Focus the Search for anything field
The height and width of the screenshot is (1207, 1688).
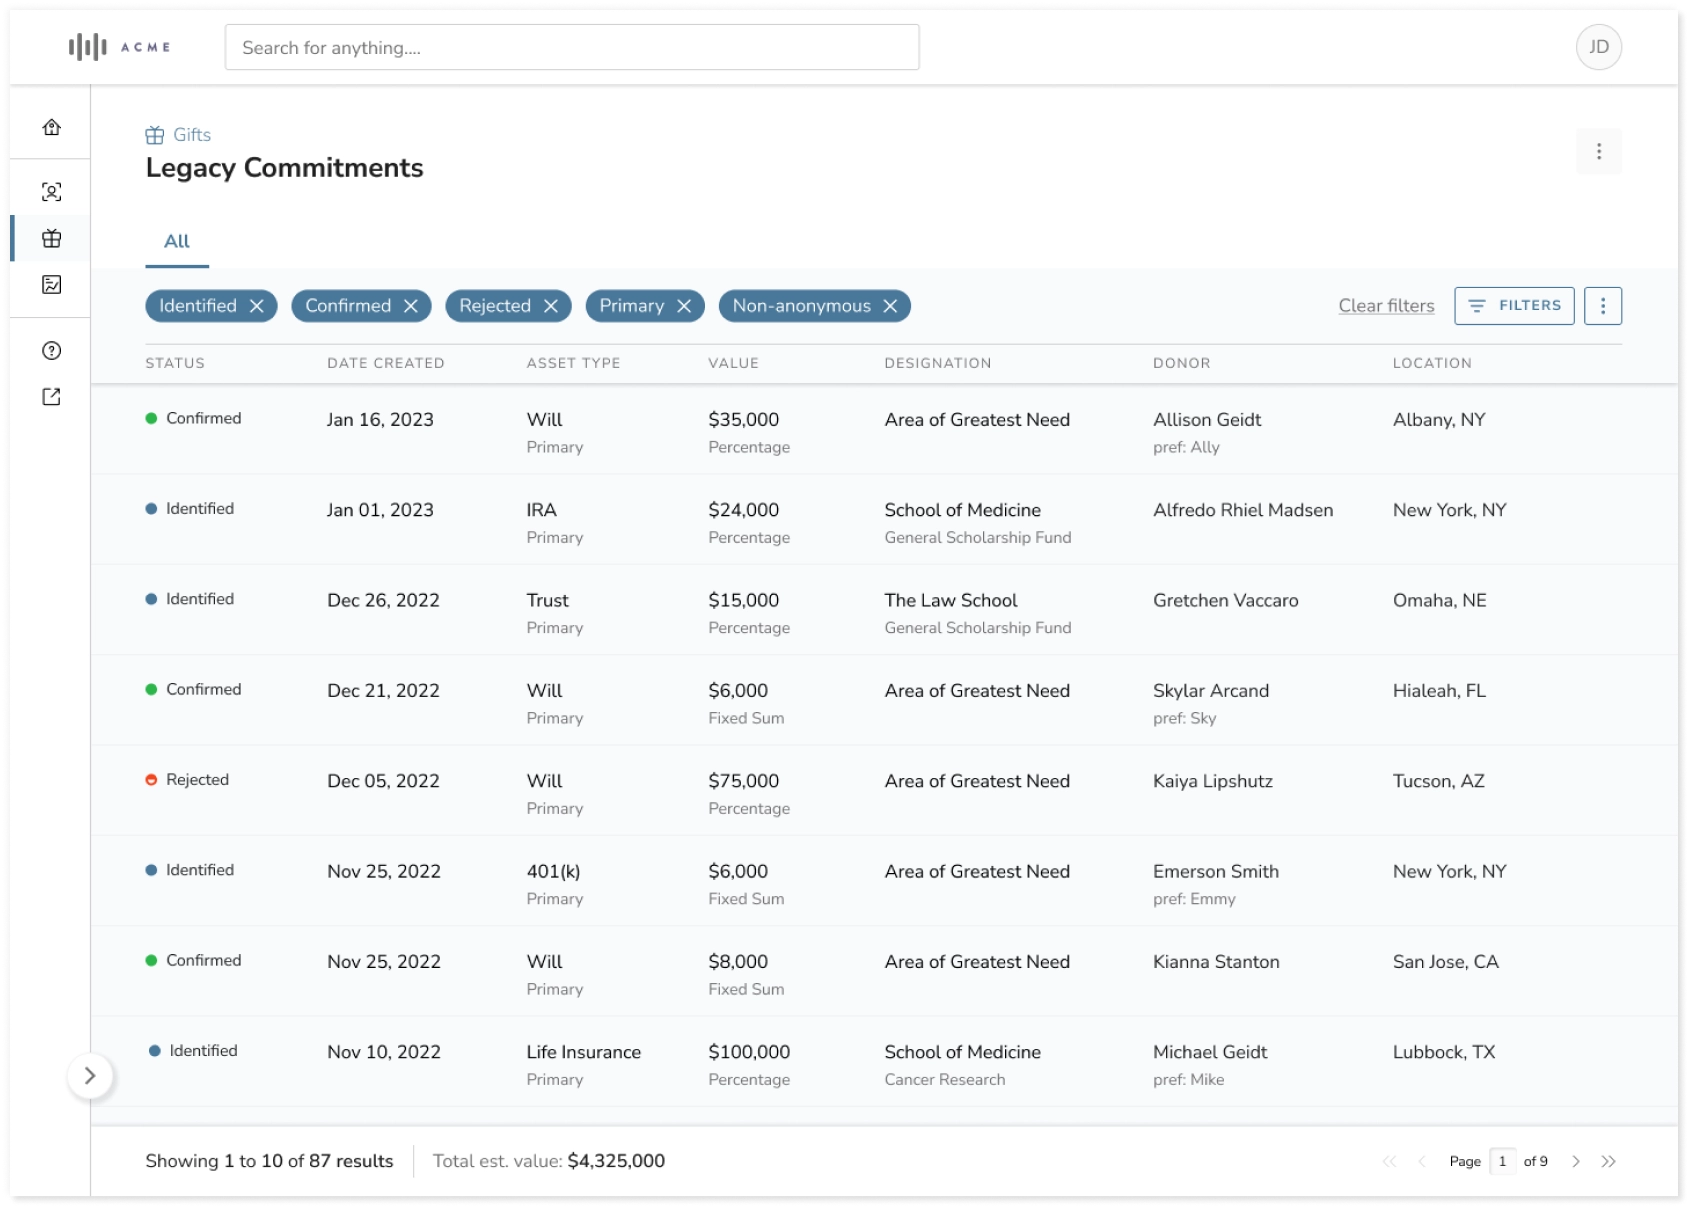572,47
